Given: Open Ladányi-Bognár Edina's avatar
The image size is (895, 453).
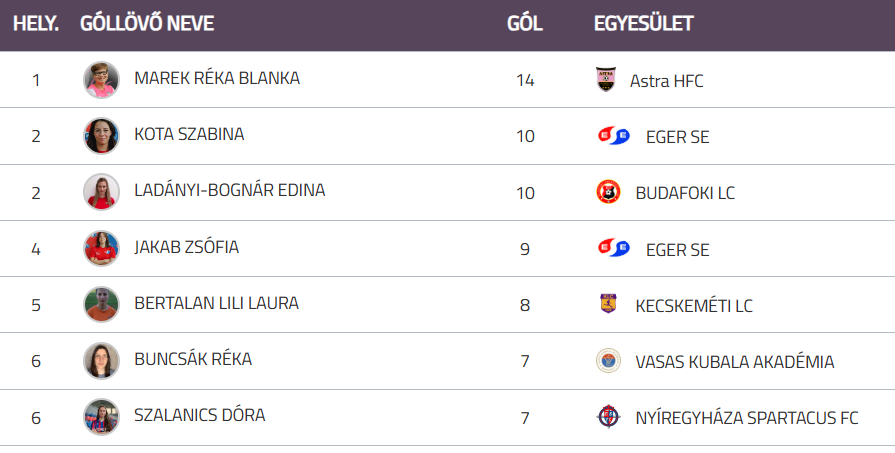Looking at the screenshot, I should click(101, 192).
